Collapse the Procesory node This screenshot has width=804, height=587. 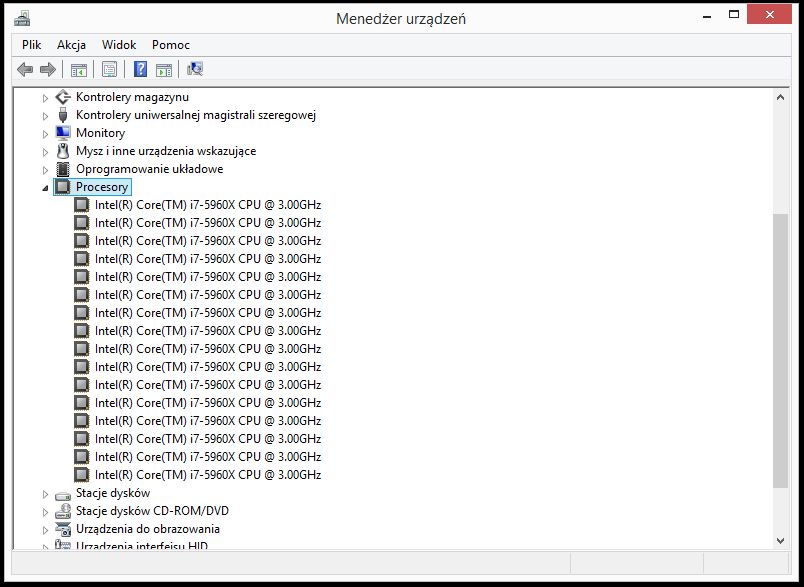[45, 188]
